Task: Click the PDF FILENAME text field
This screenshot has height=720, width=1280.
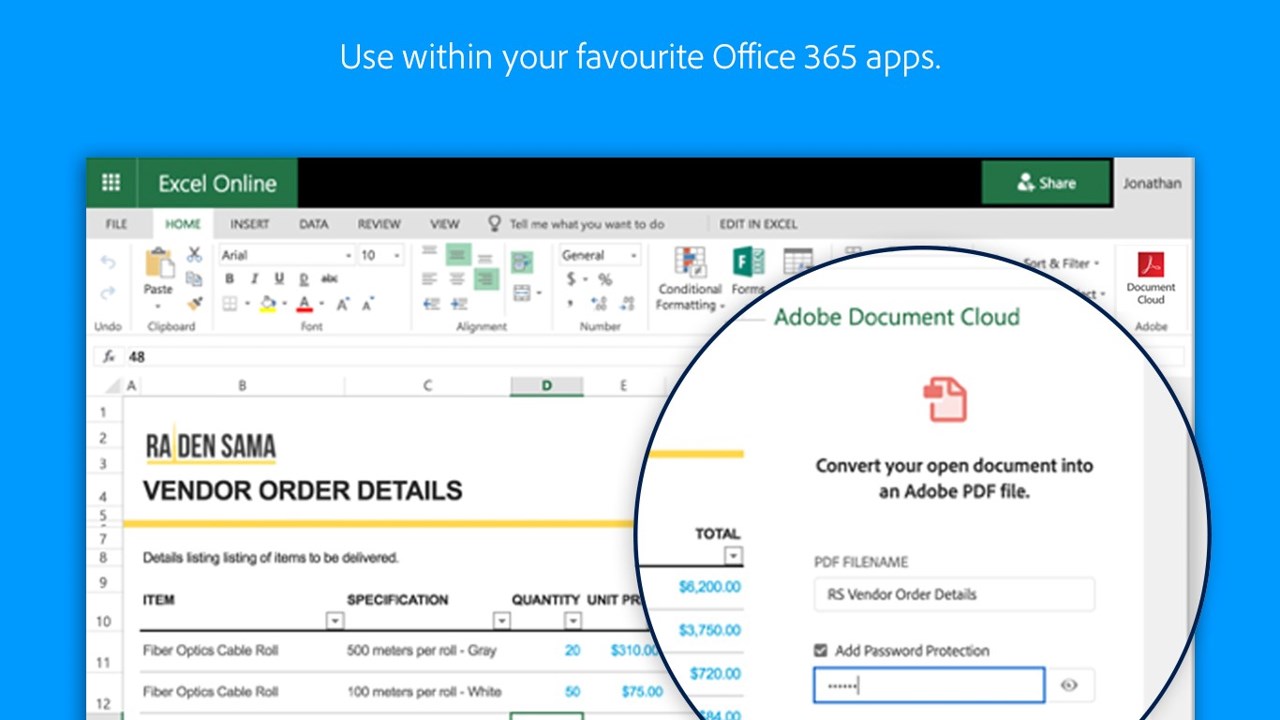Action: (x=954, y=594)
